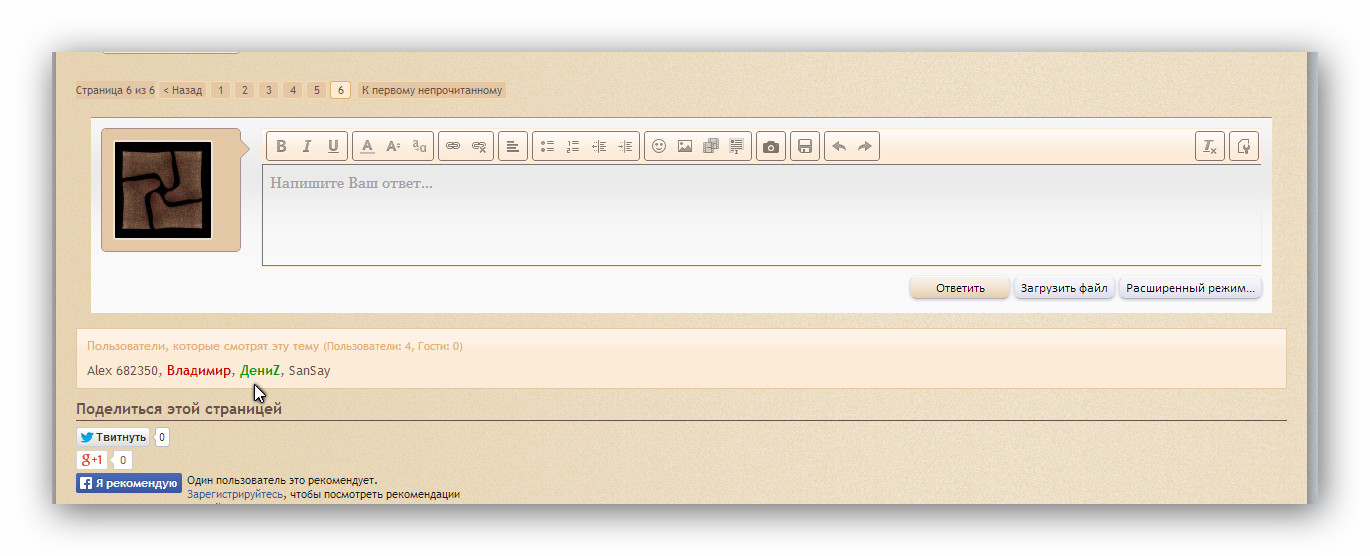
Task: Click the insert image icon
Action: [685, 146]
